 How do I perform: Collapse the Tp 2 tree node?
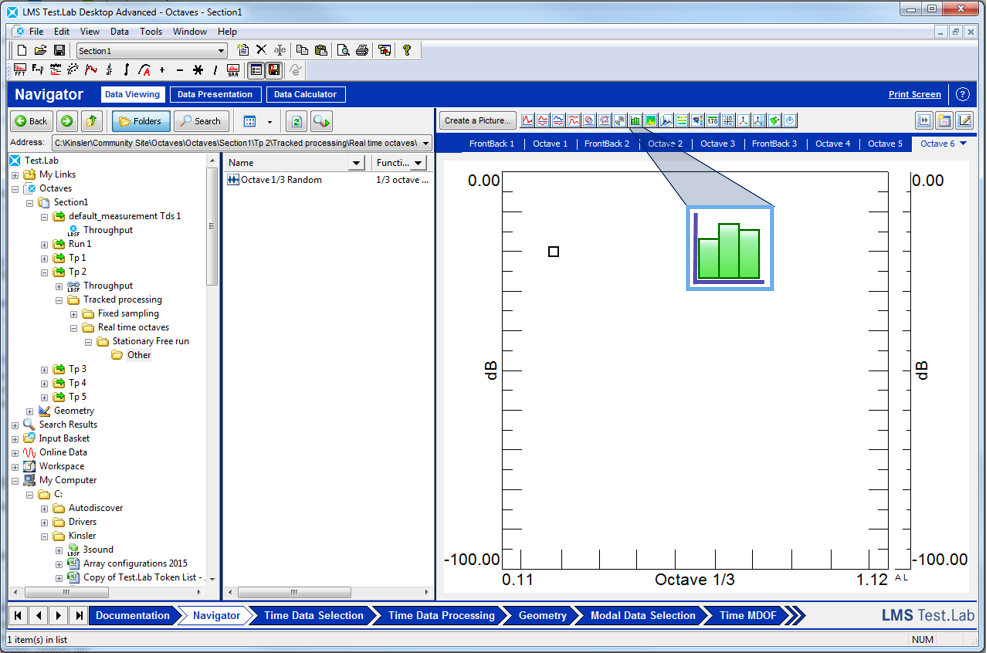(x=44, y=272)
